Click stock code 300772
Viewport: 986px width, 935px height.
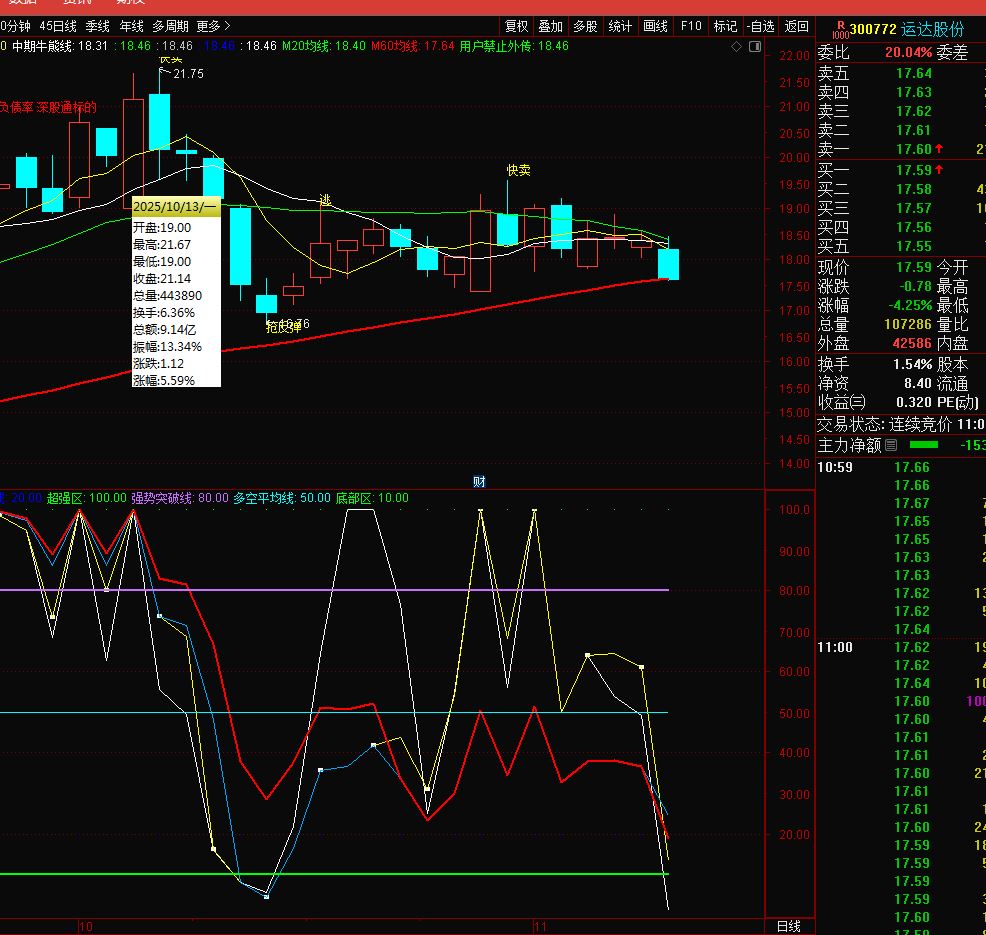coord(873,30)
